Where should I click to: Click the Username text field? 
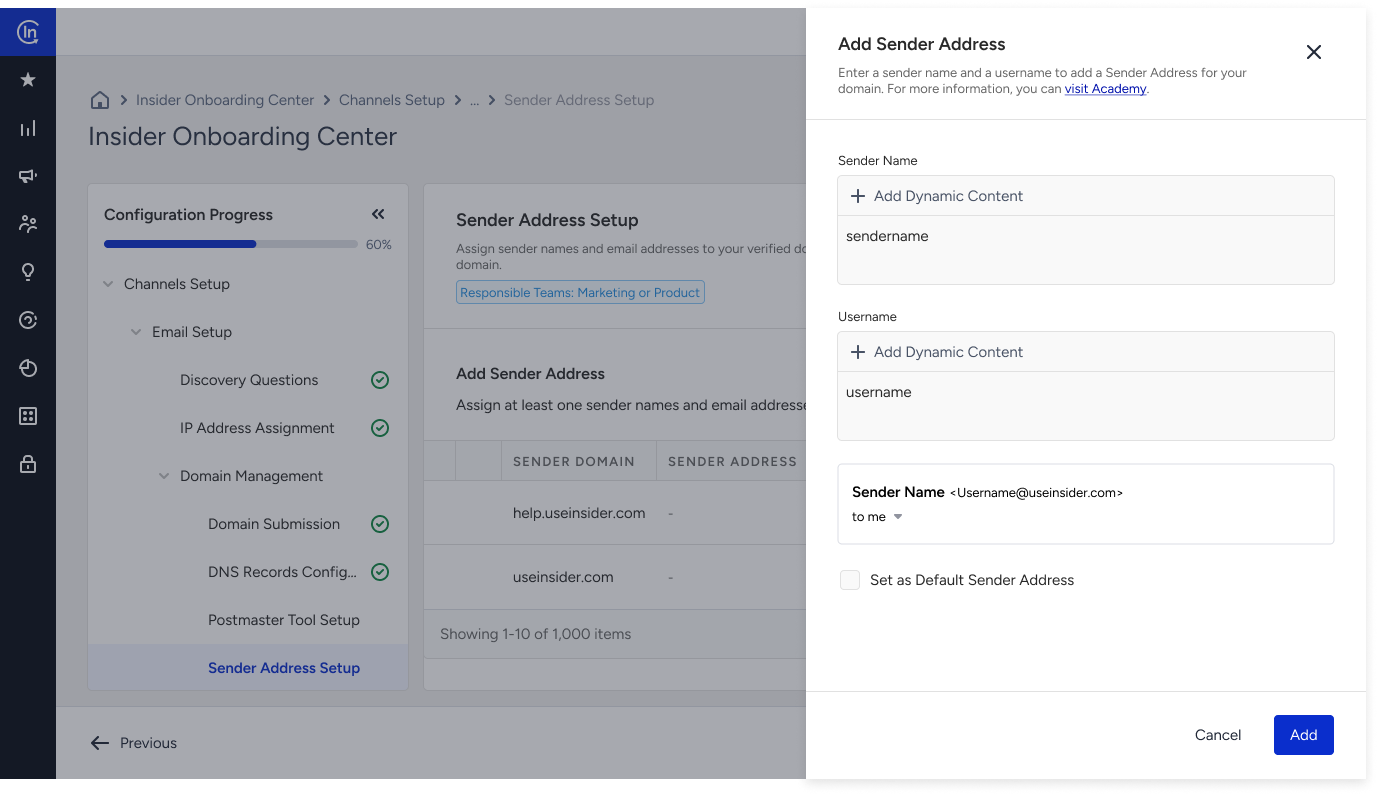click(1086, 405)
